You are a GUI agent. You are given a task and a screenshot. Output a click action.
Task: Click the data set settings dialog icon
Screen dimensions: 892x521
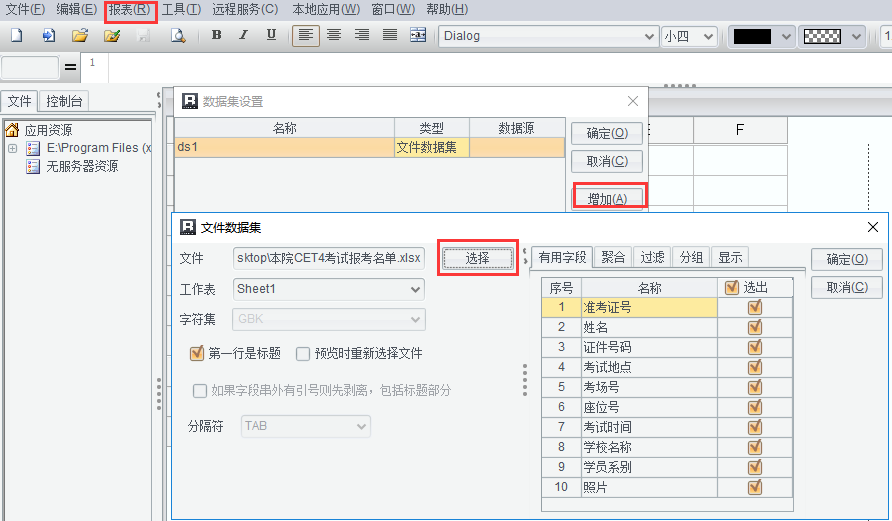click(x=189, y=101)
